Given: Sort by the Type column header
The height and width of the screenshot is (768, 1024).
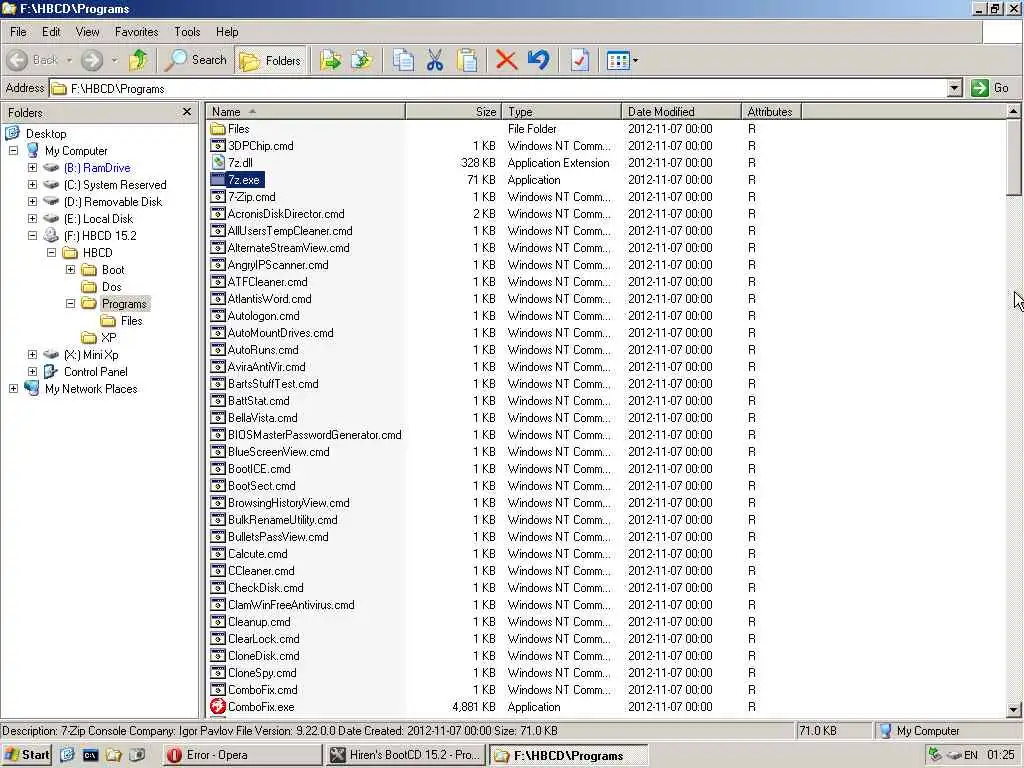Looking at the screenshot, I should [562, 112].
